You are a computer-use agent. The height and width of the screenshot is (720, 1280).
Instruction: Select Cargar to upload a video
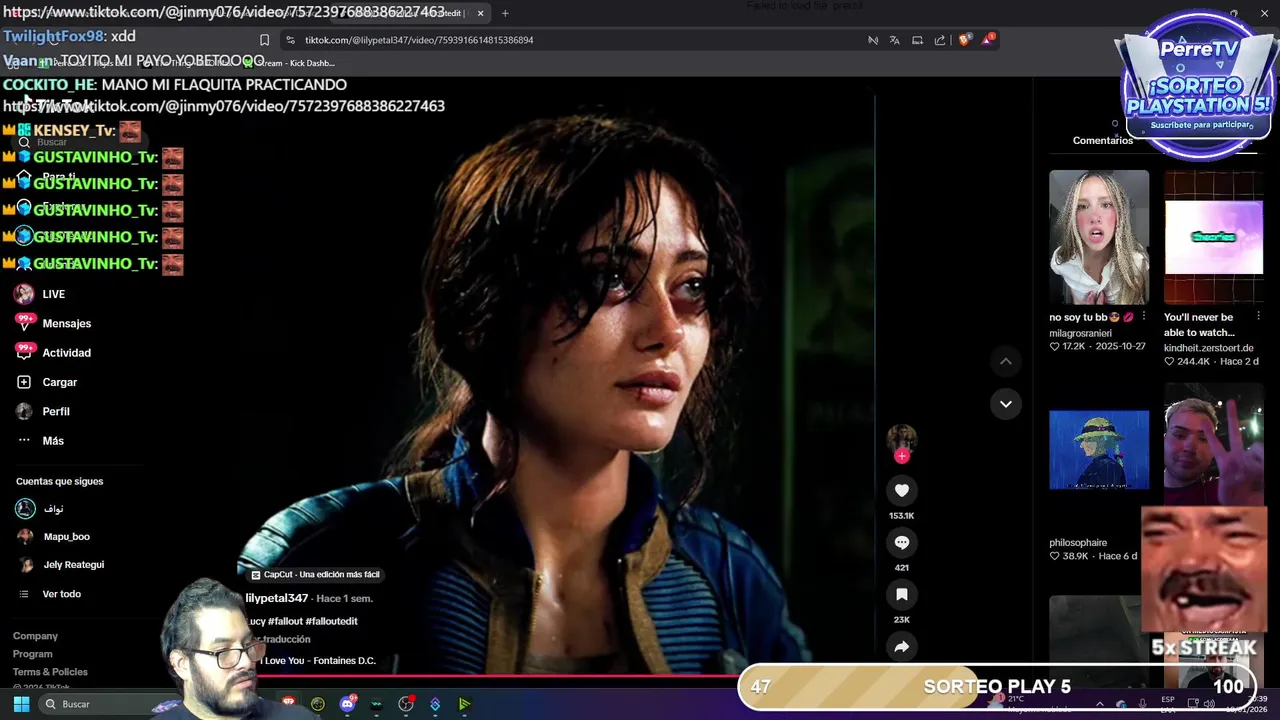pos(59,382)
